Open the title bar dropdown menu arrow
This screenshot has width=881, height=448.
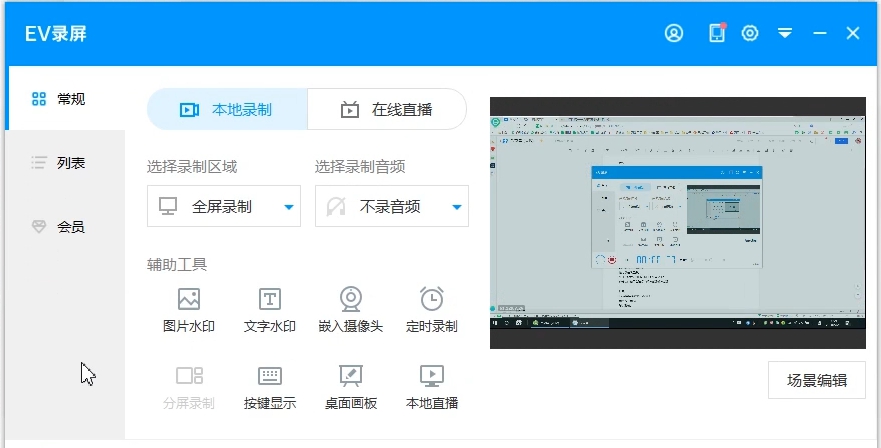(785, 33)
